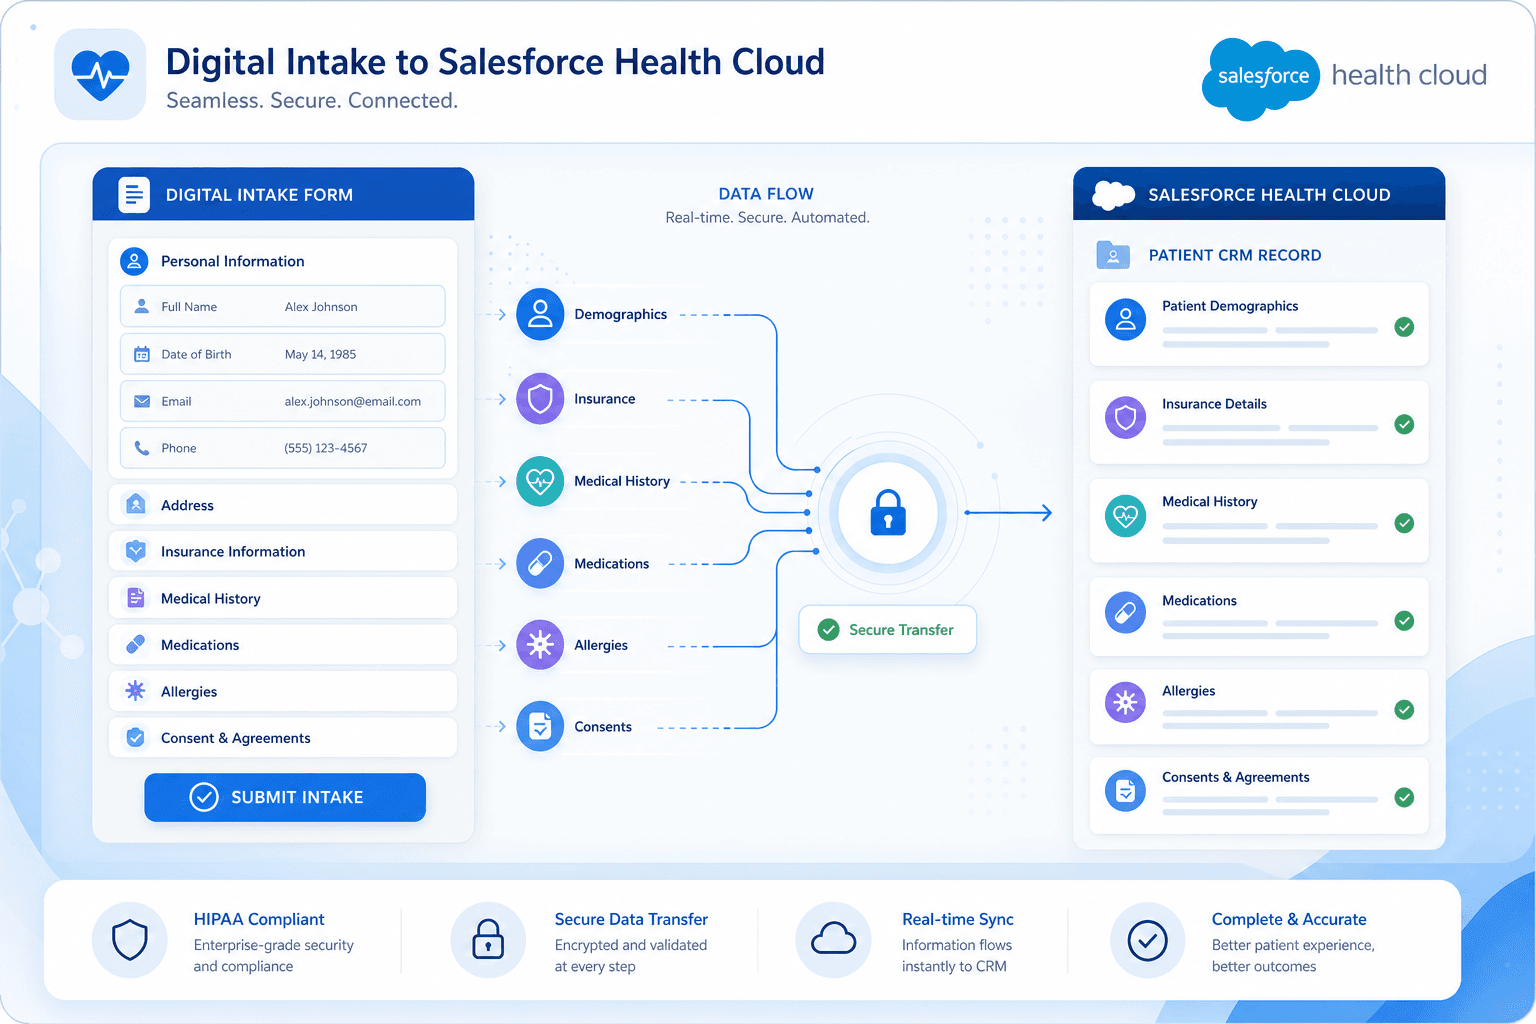Collapse the Personal Information section header
Viewport: 1536px width, 1024px height.
(x=283, y=261)
